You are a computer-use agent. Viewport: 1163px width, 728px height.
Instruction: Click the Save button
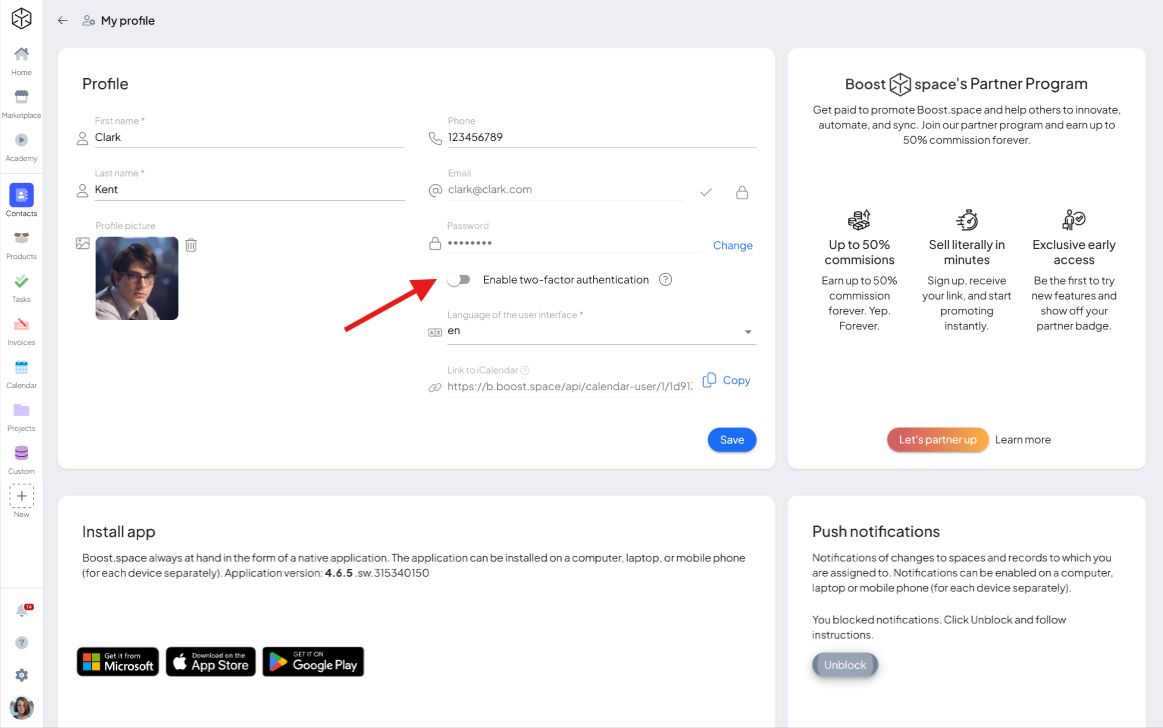pyautogui.click(x=732, y=440)
